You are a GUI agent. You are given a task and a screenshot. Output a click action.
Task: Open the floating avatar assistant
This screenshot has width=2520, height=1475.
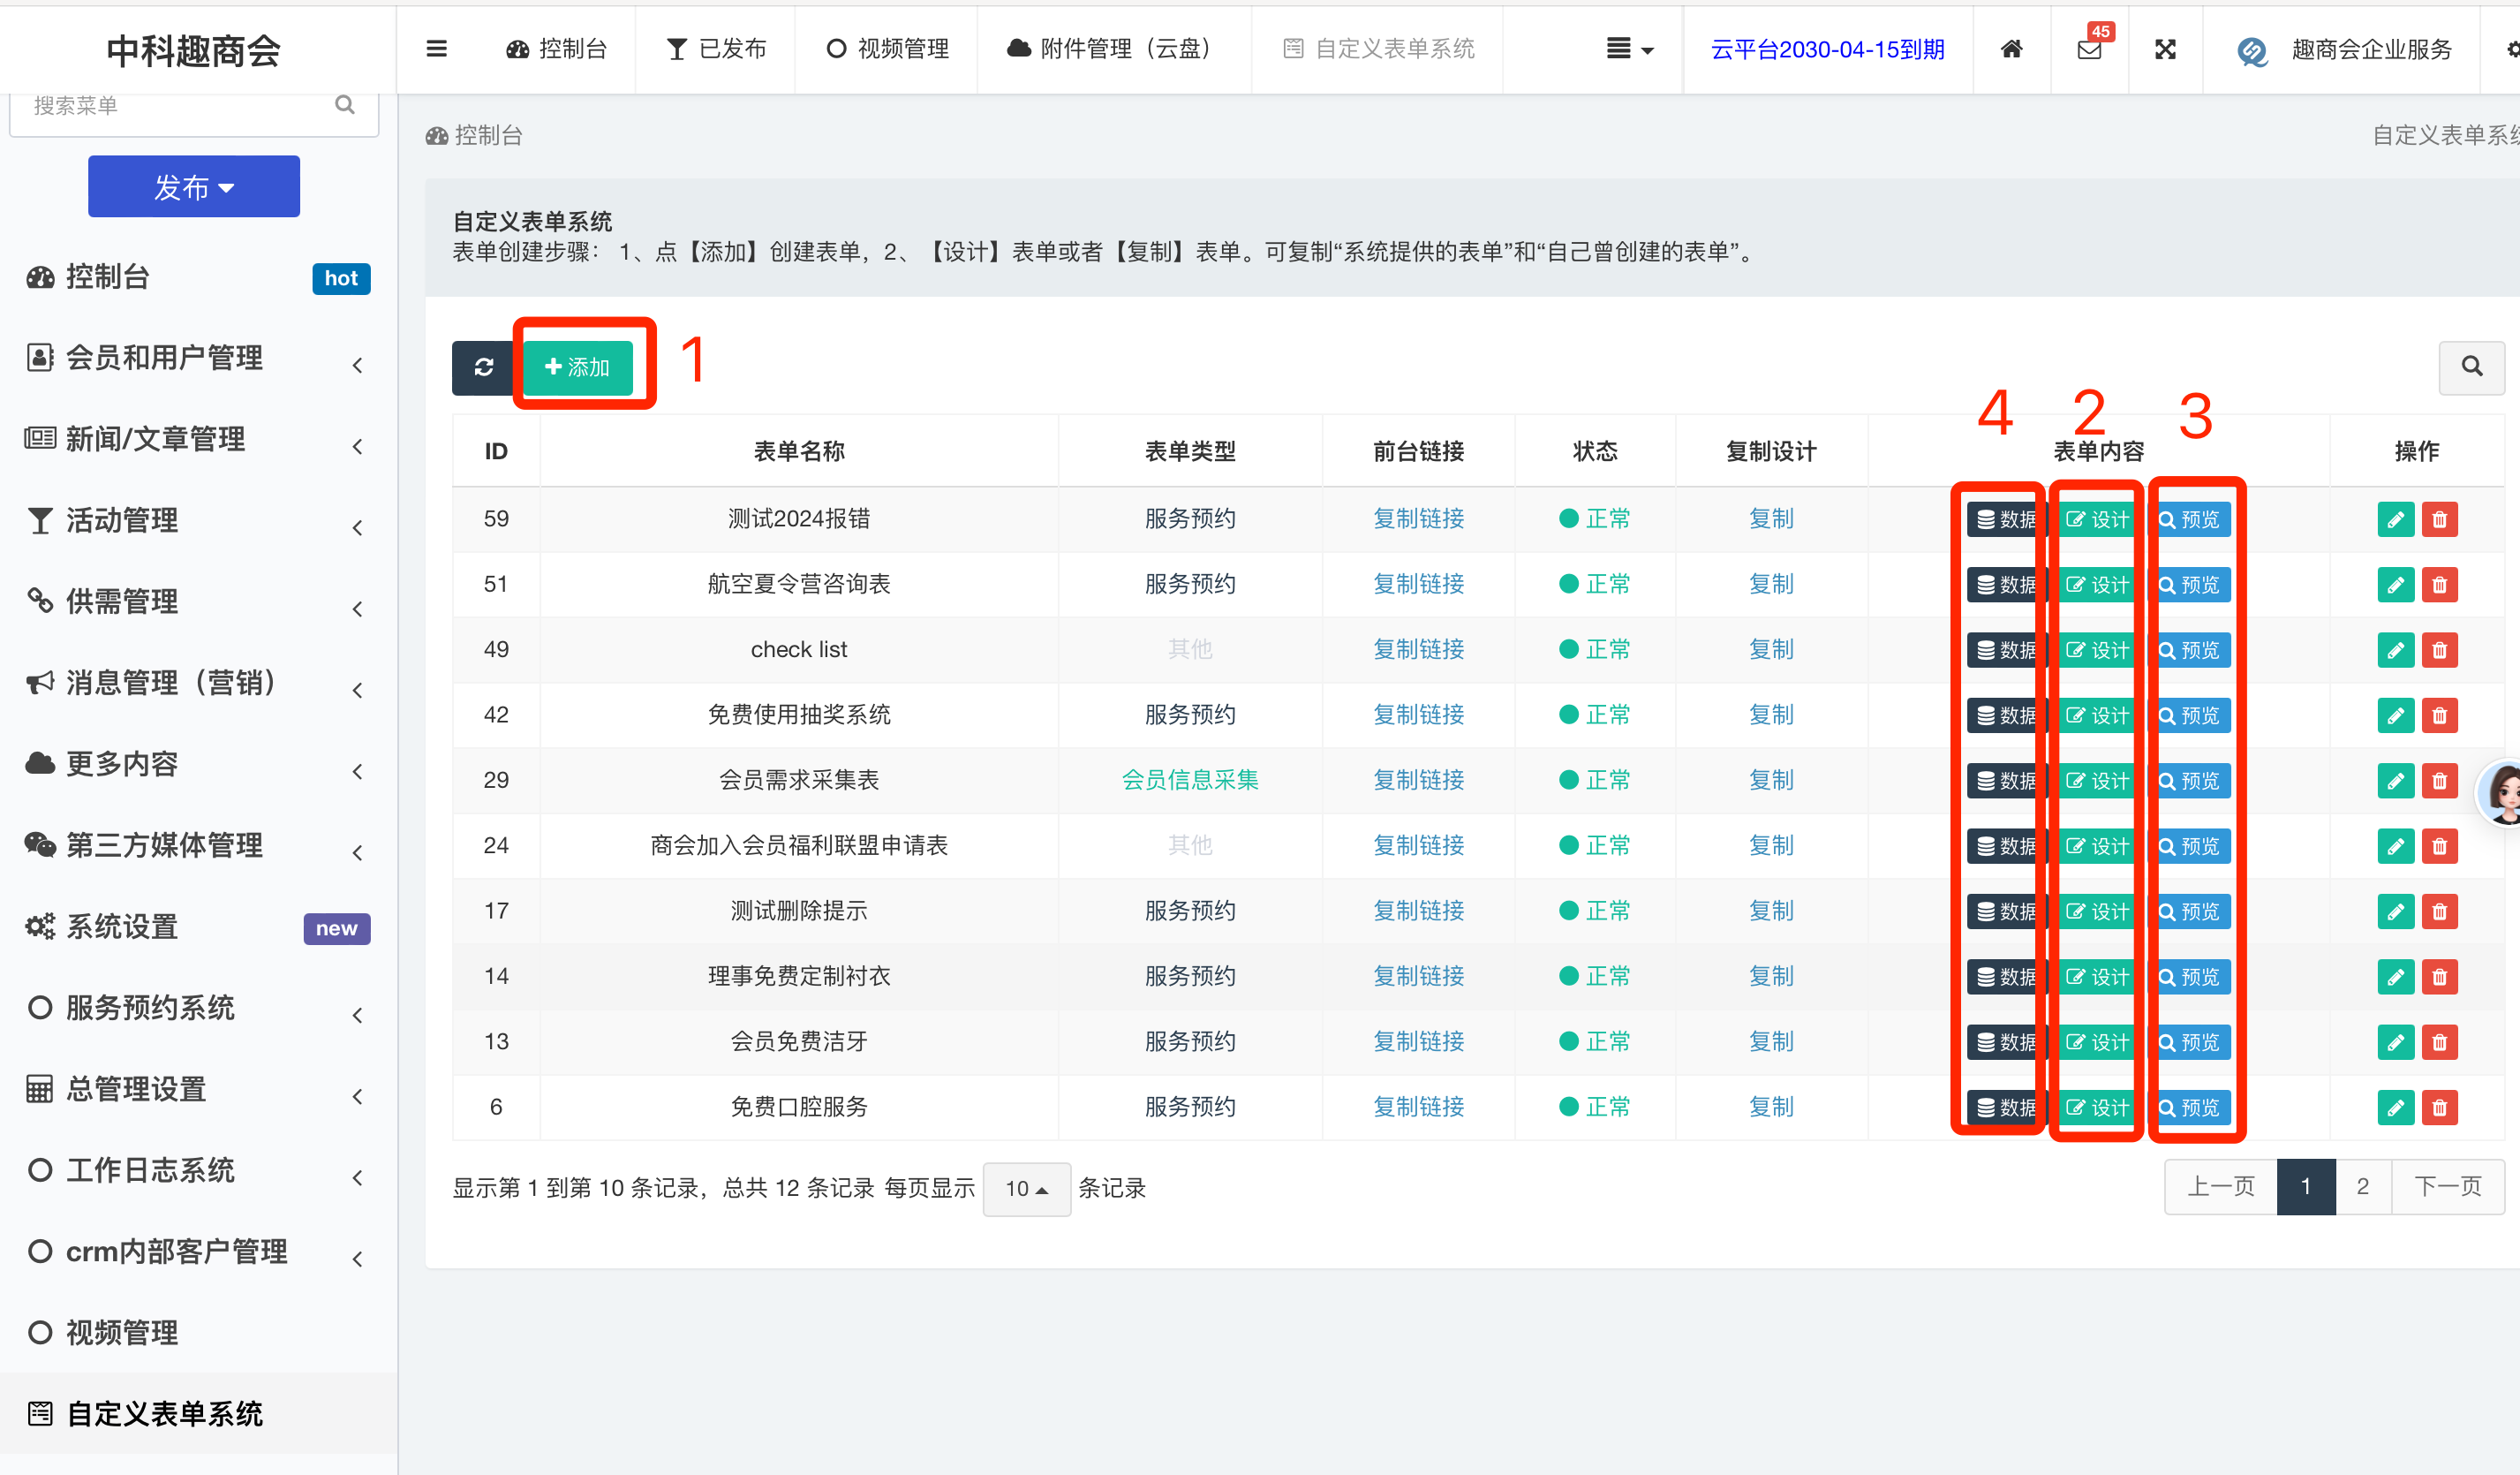[2502, 793]
